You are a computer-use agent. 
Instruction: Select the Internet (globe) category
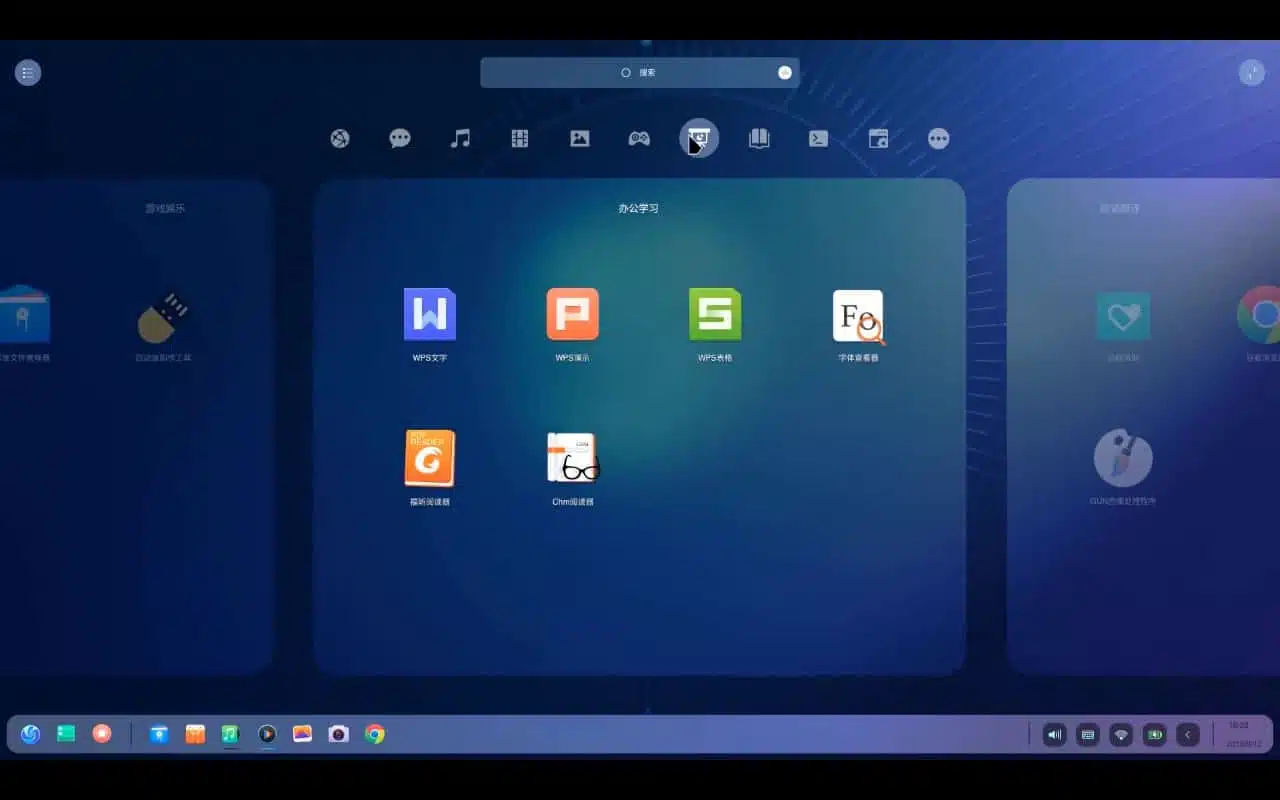(x=340, y=139)
